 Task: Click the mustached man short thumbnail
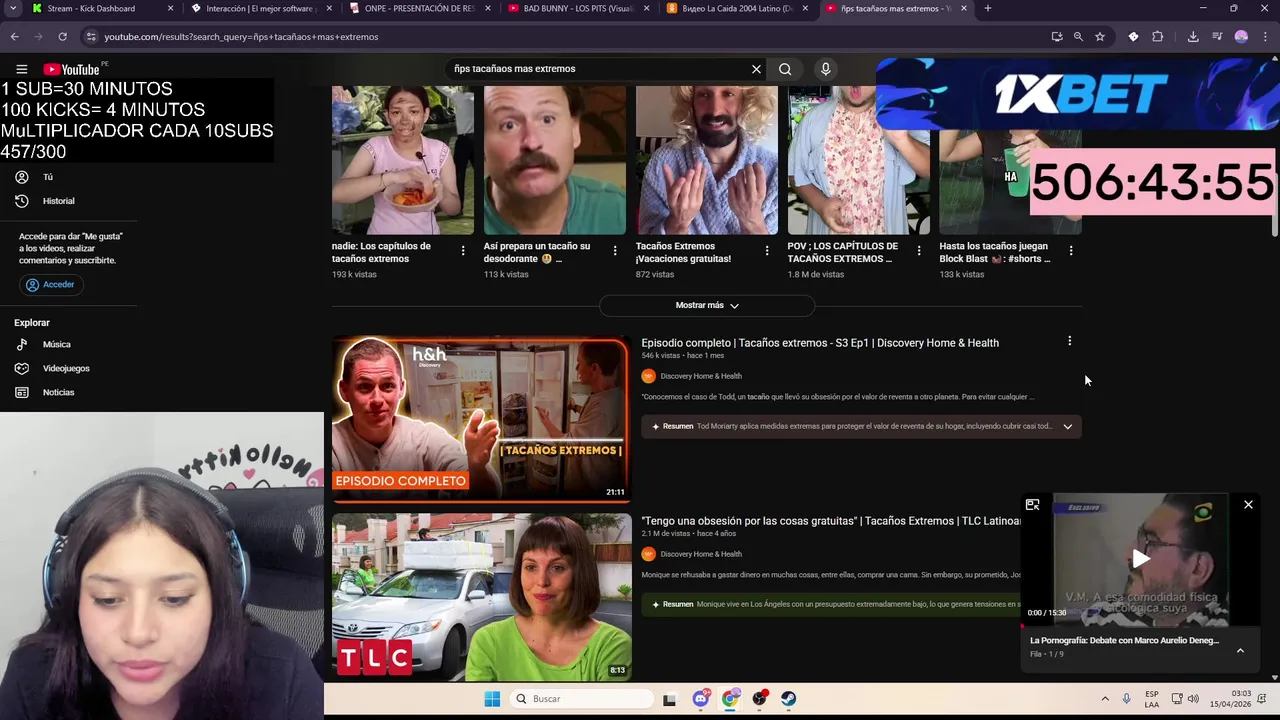tap(555, 160)
